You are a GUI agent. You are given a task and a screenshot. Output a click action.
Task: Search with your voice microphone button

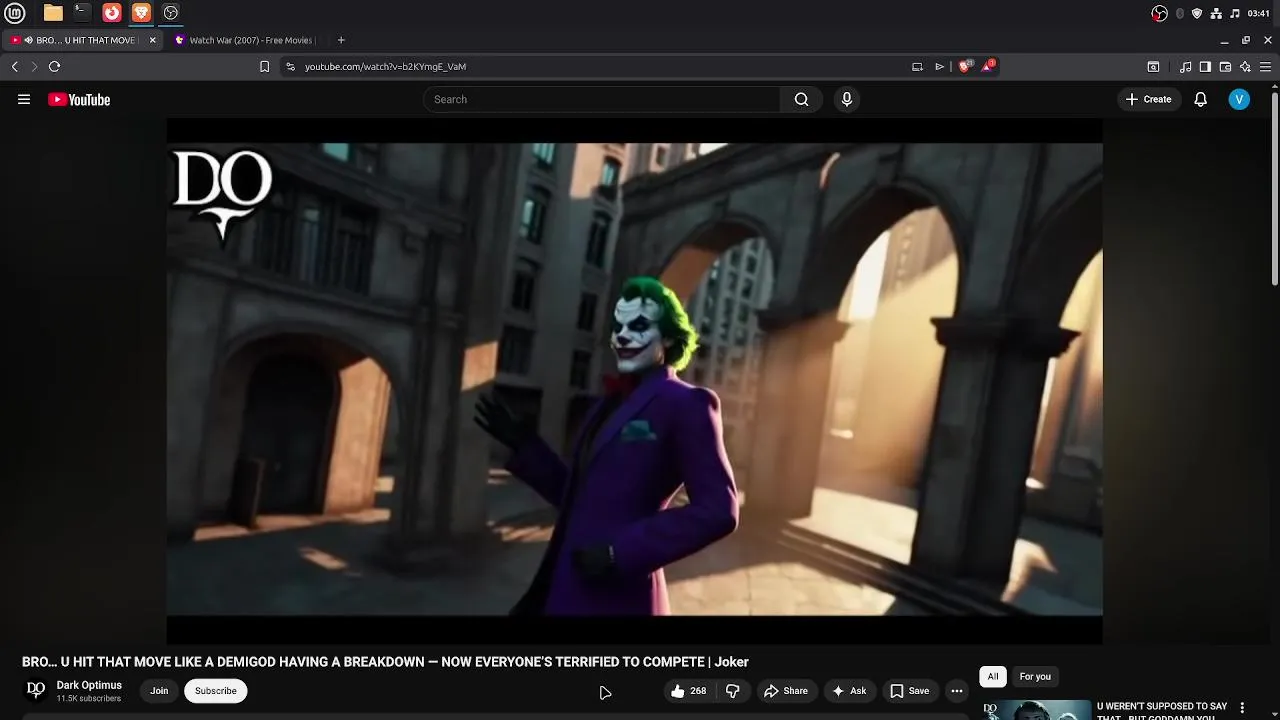[846, 99]
